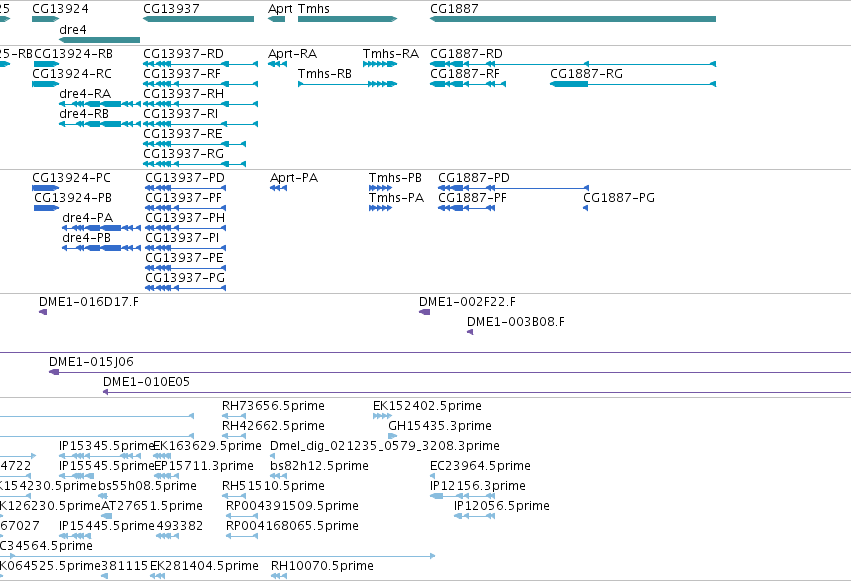The height and width of the screenshot is (581, 851).
Task: Select transcript CG1887-RD
Action: (466, 54)
